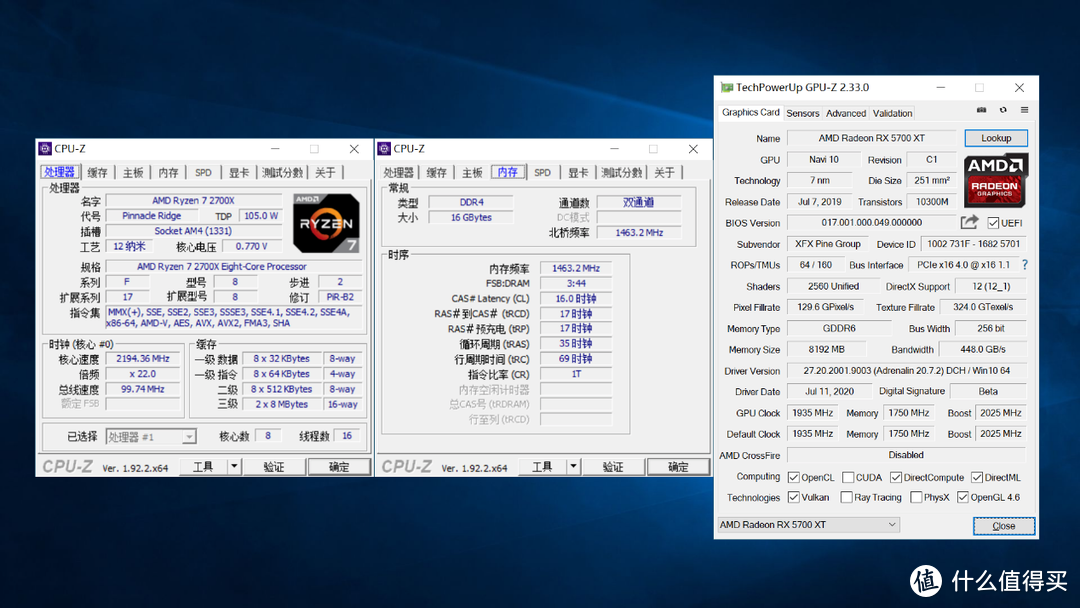Toggle the Vulkan checkbox
This screenshot has width=1080, height=608.
click(793, 497)
